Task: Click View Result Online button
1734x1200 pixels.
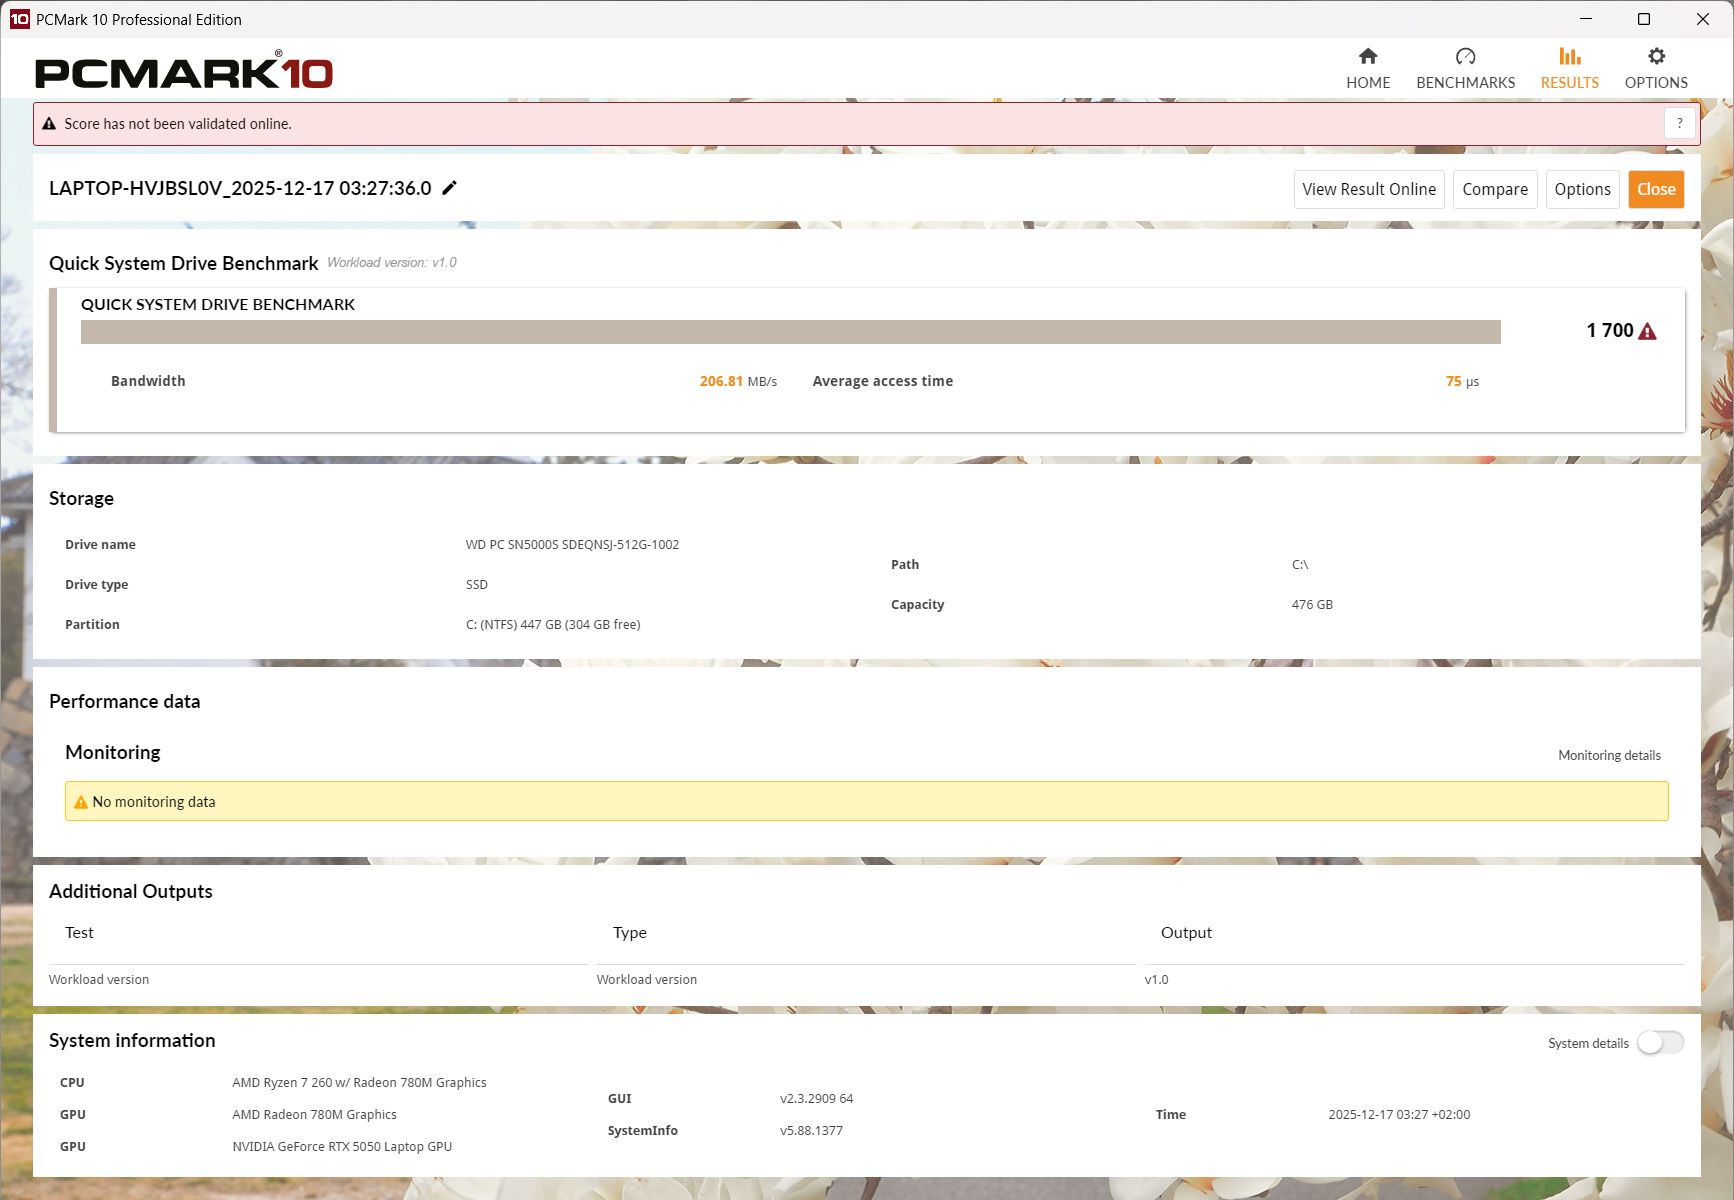Action: coord(1369,189)
